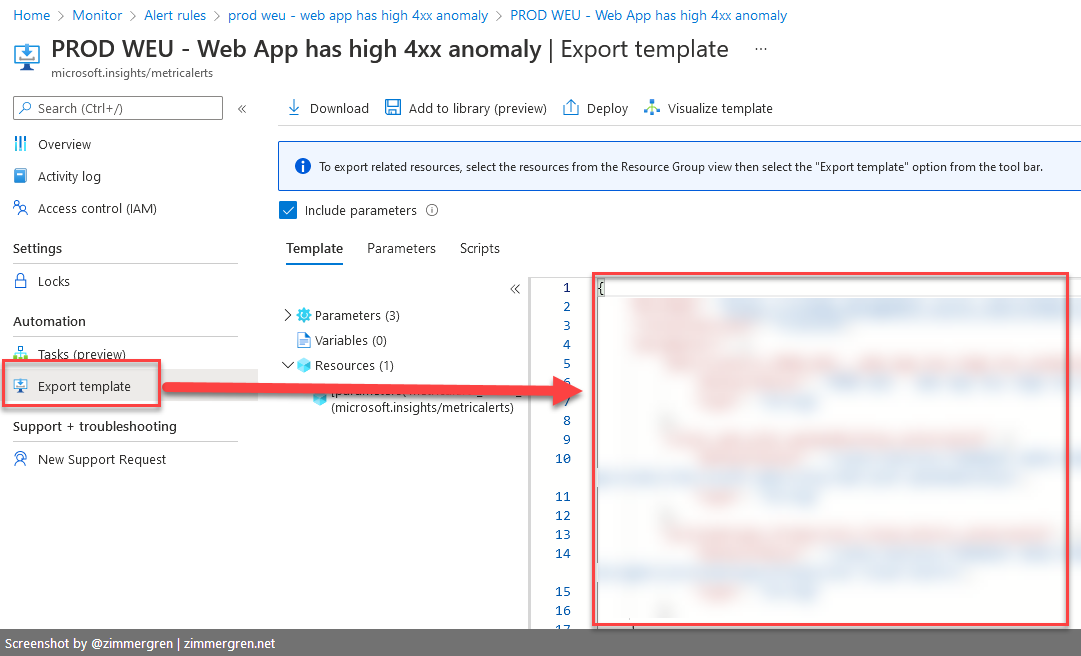Go to Monitor breadcrumb link

(97, 15)
